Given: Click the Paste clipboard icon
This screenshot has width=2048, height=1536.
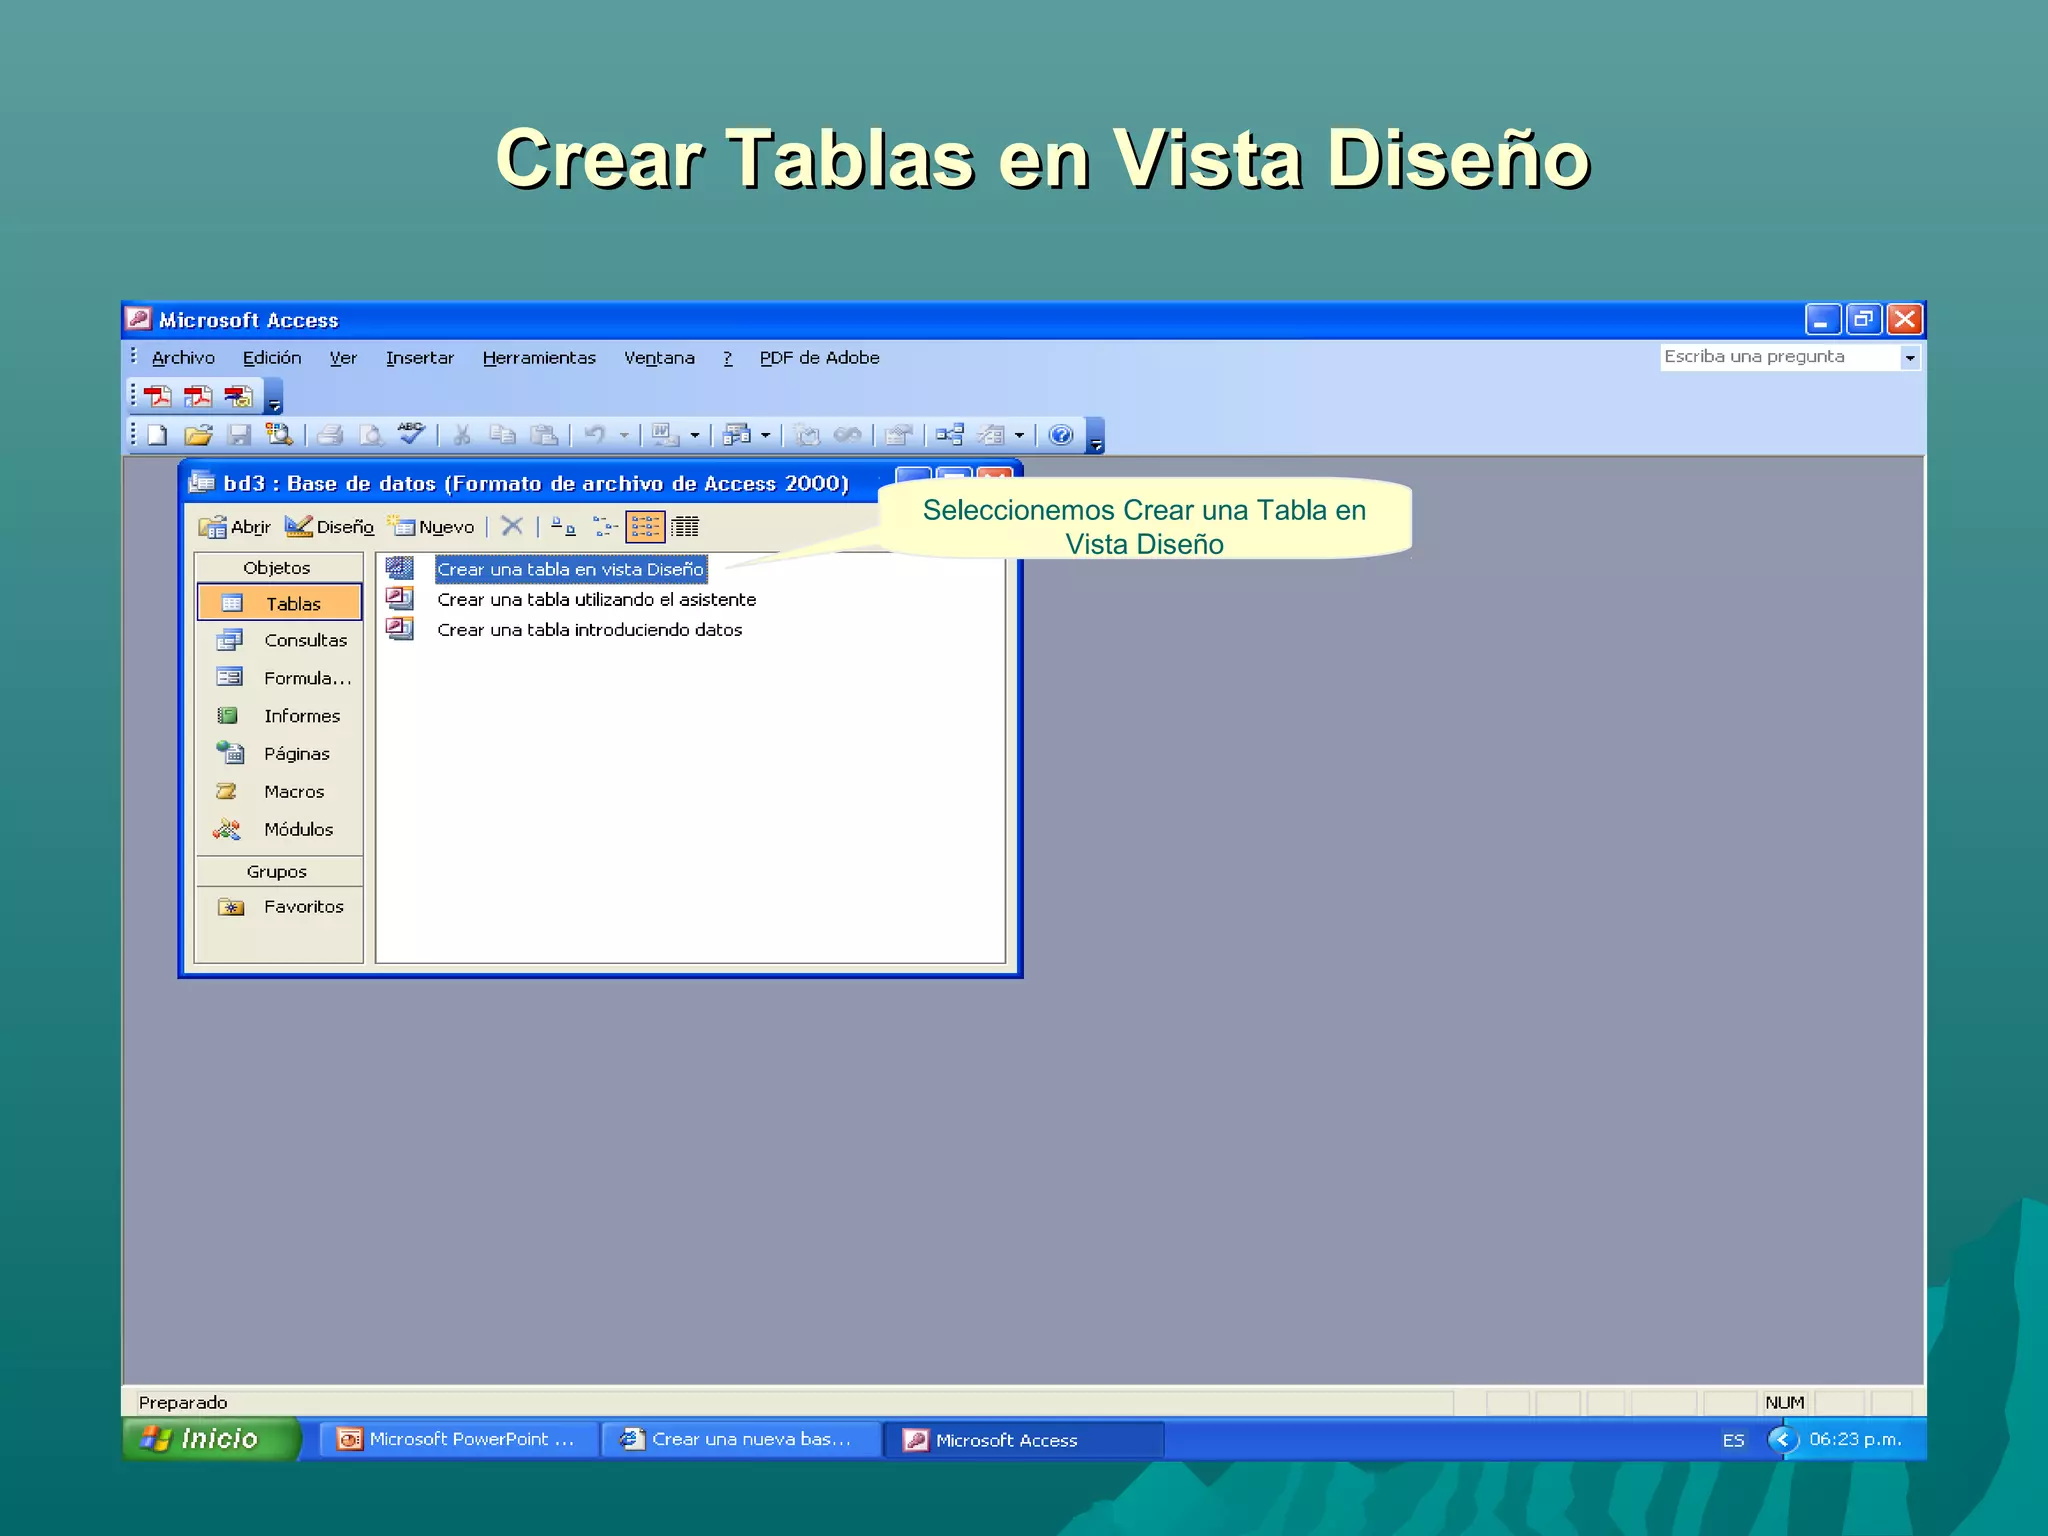Looking at the screenshot, I should pos(544,435).
